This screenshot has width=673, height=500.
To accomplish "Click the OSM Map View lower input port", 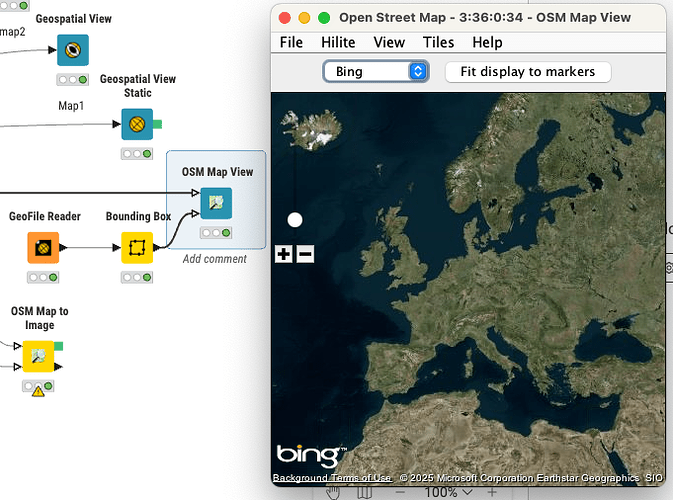I will [195, 213].
